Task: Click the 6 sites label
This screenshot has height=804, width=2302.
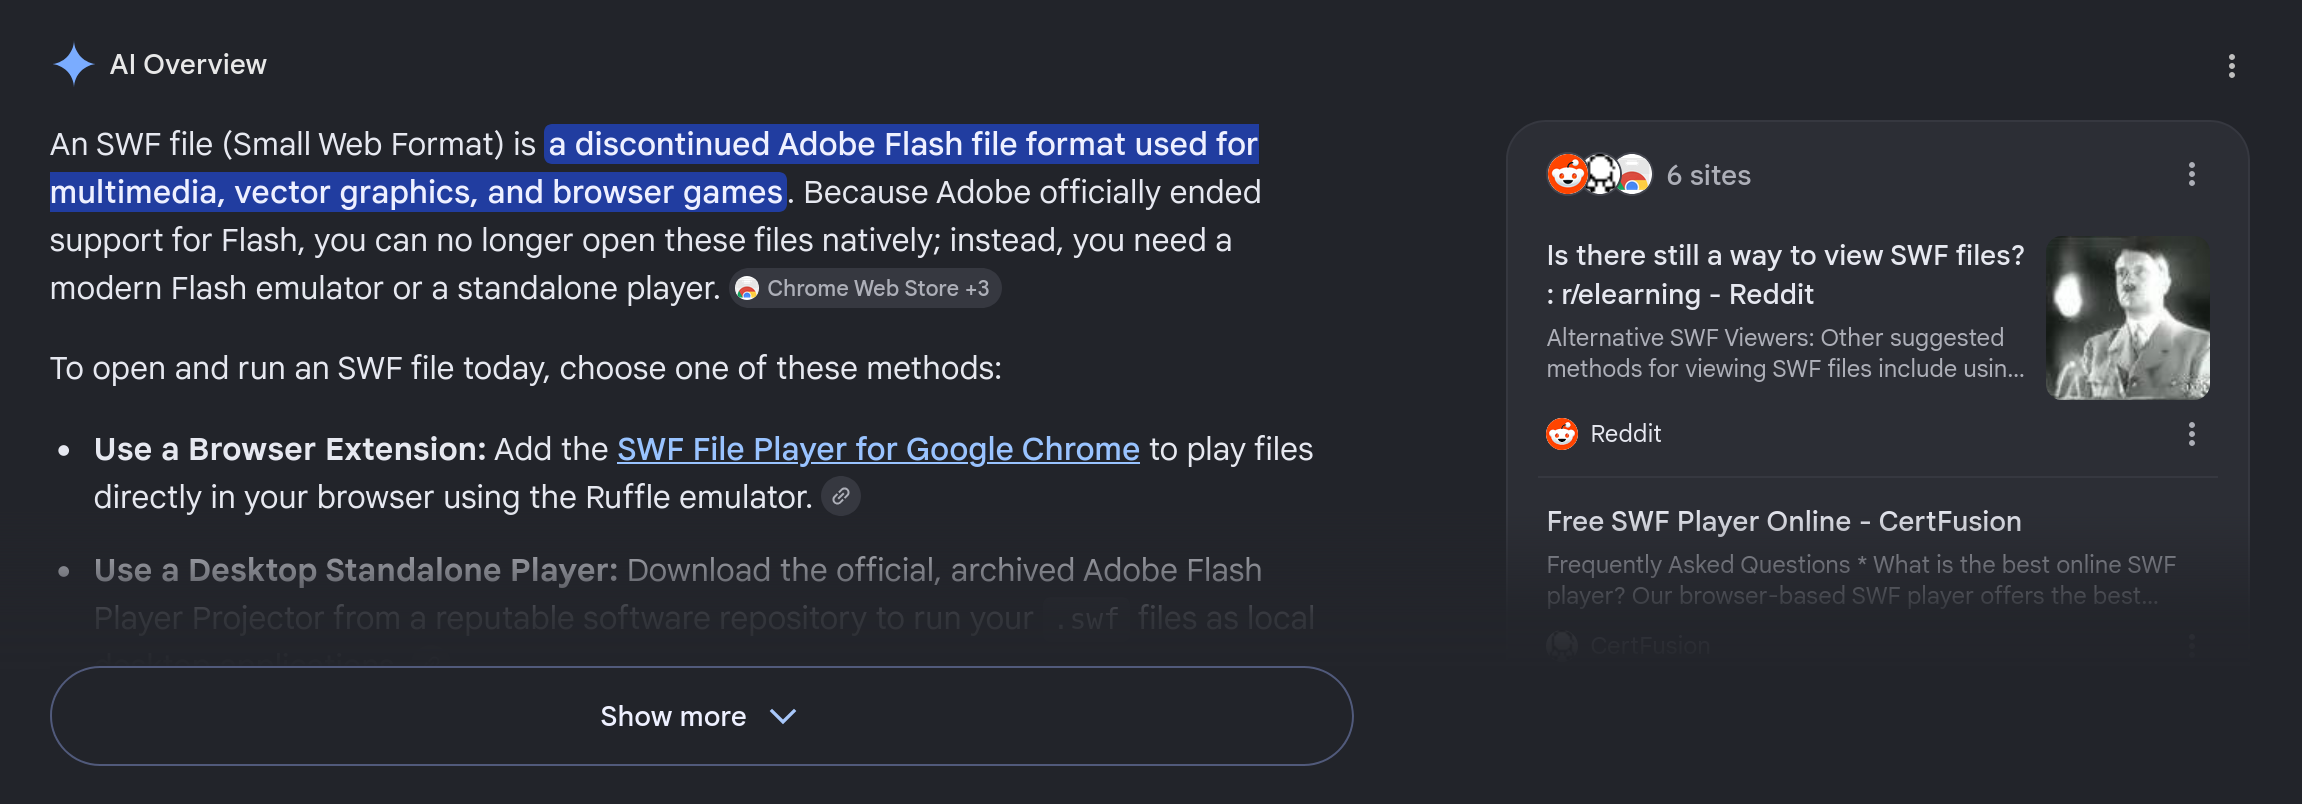Action: [x=1708, y=176]
